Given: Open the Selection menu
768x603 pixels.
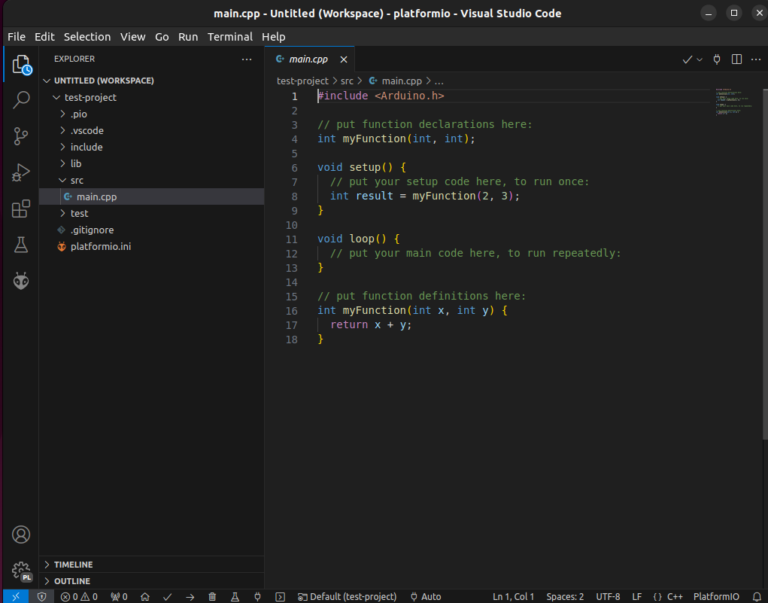Looking at the screenshot, I should coord(87,37).
